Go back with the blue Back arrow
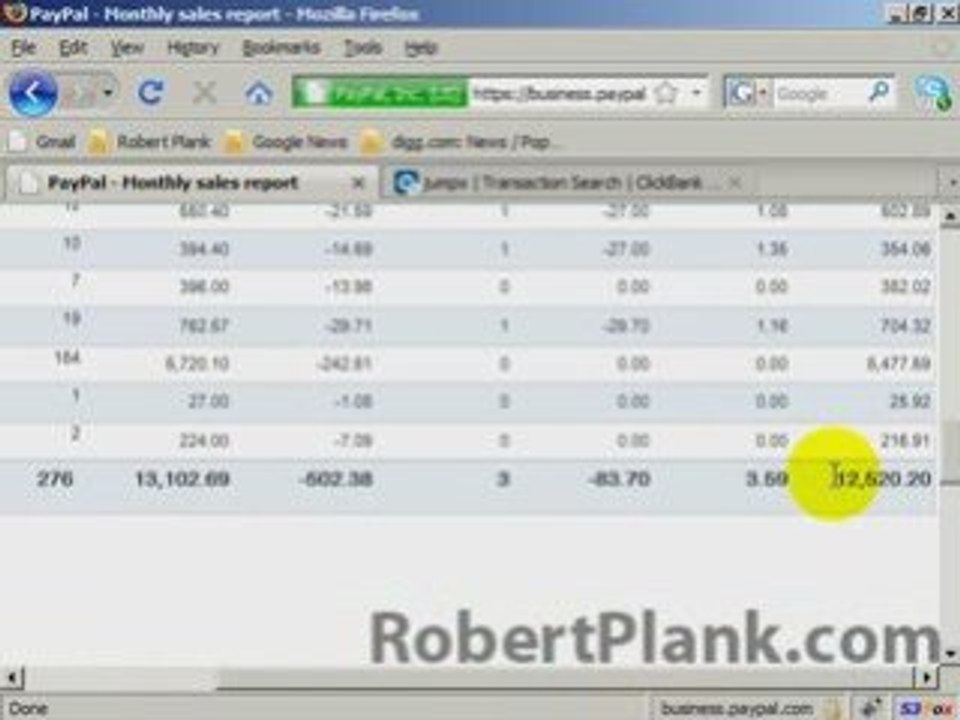Viewport: 960px width, 720px height. pyautogui.click(x=32, y=94)
